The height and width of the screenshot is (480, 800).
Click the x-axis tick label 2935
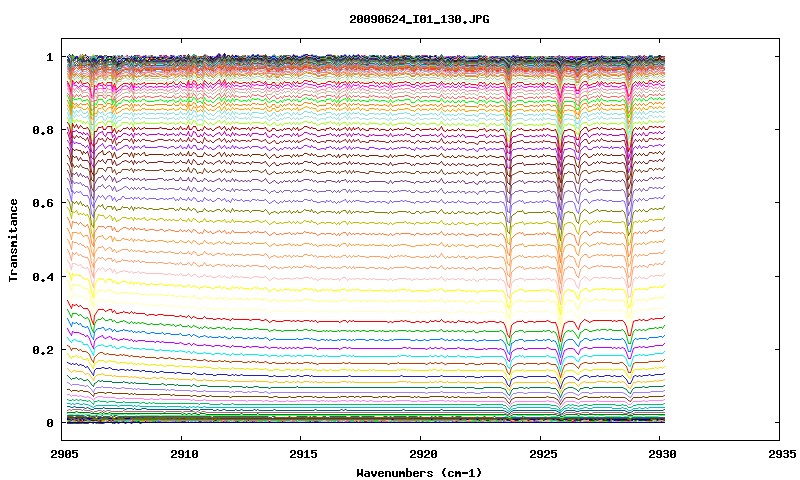click(782, 454)
